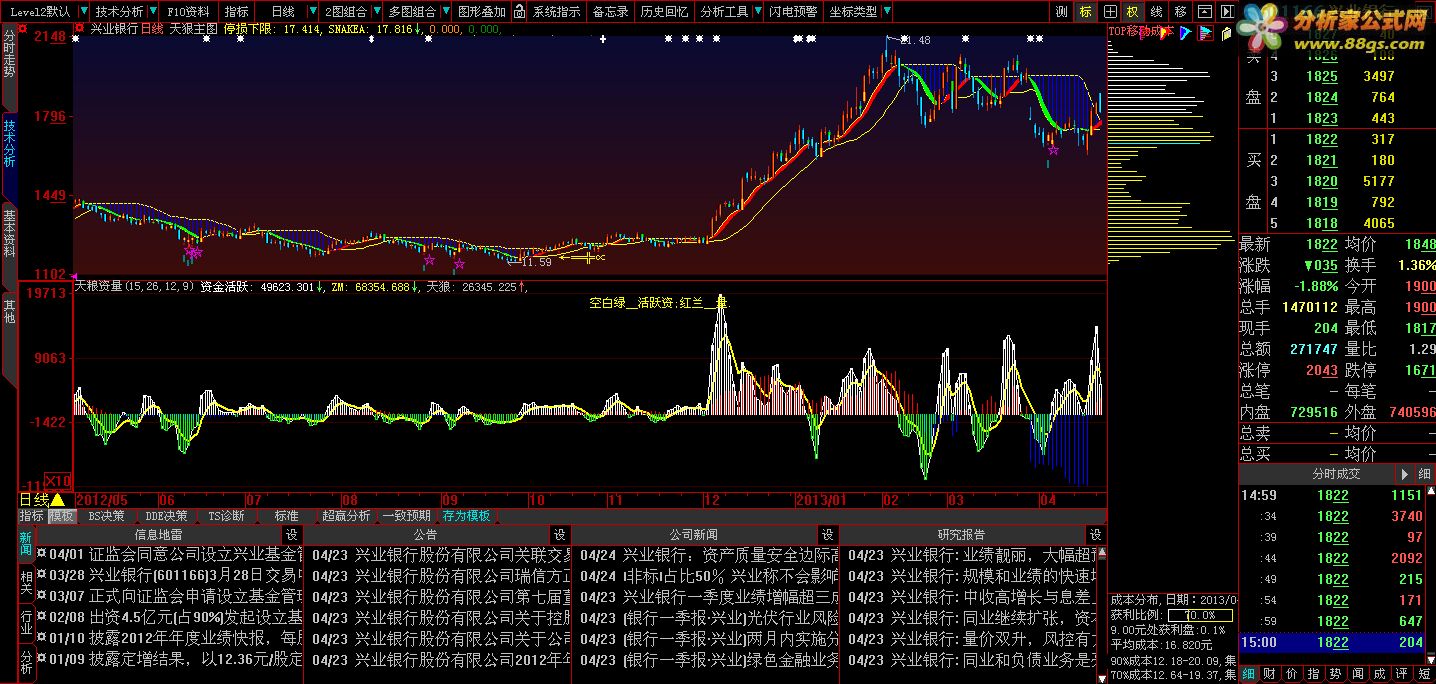Click the 历史回忆 toolbar button

[664, 12]
